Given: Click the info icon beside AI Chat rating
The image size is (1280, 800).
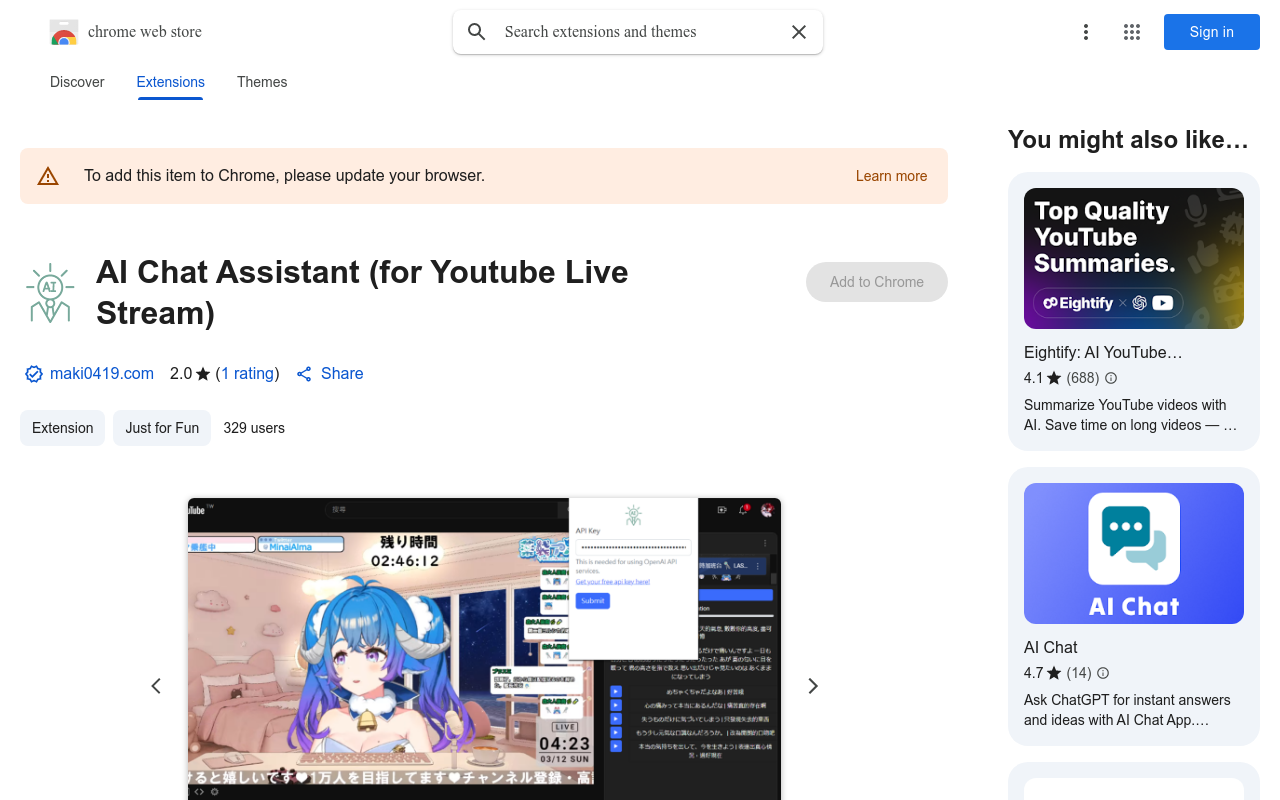Looking at the screenshot, I should point(1103,673).
